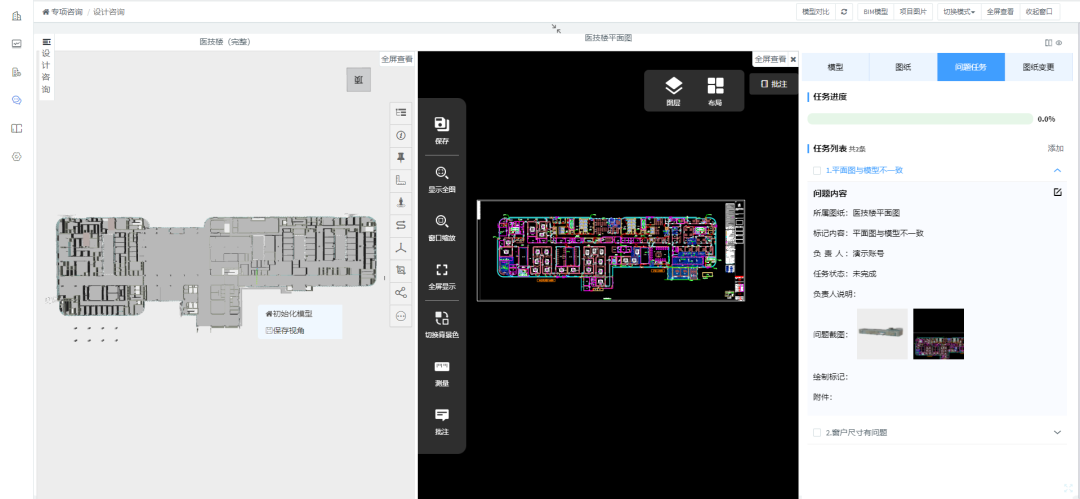Click the 模型对比 button
This screenshot has width=1080, height=499.
[815, 12]
